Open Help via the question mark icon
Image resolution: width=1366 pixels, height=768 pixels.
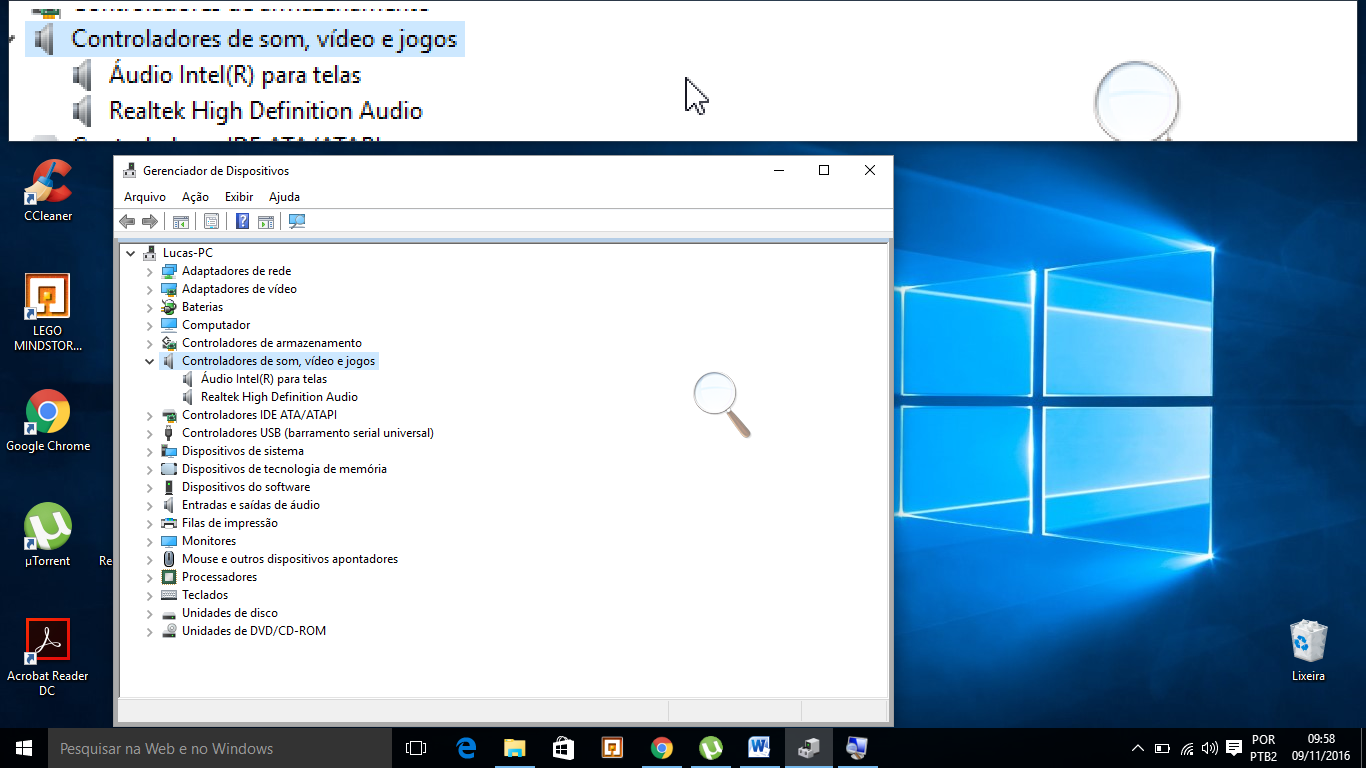pyautogui.click(x=242, y=221)
